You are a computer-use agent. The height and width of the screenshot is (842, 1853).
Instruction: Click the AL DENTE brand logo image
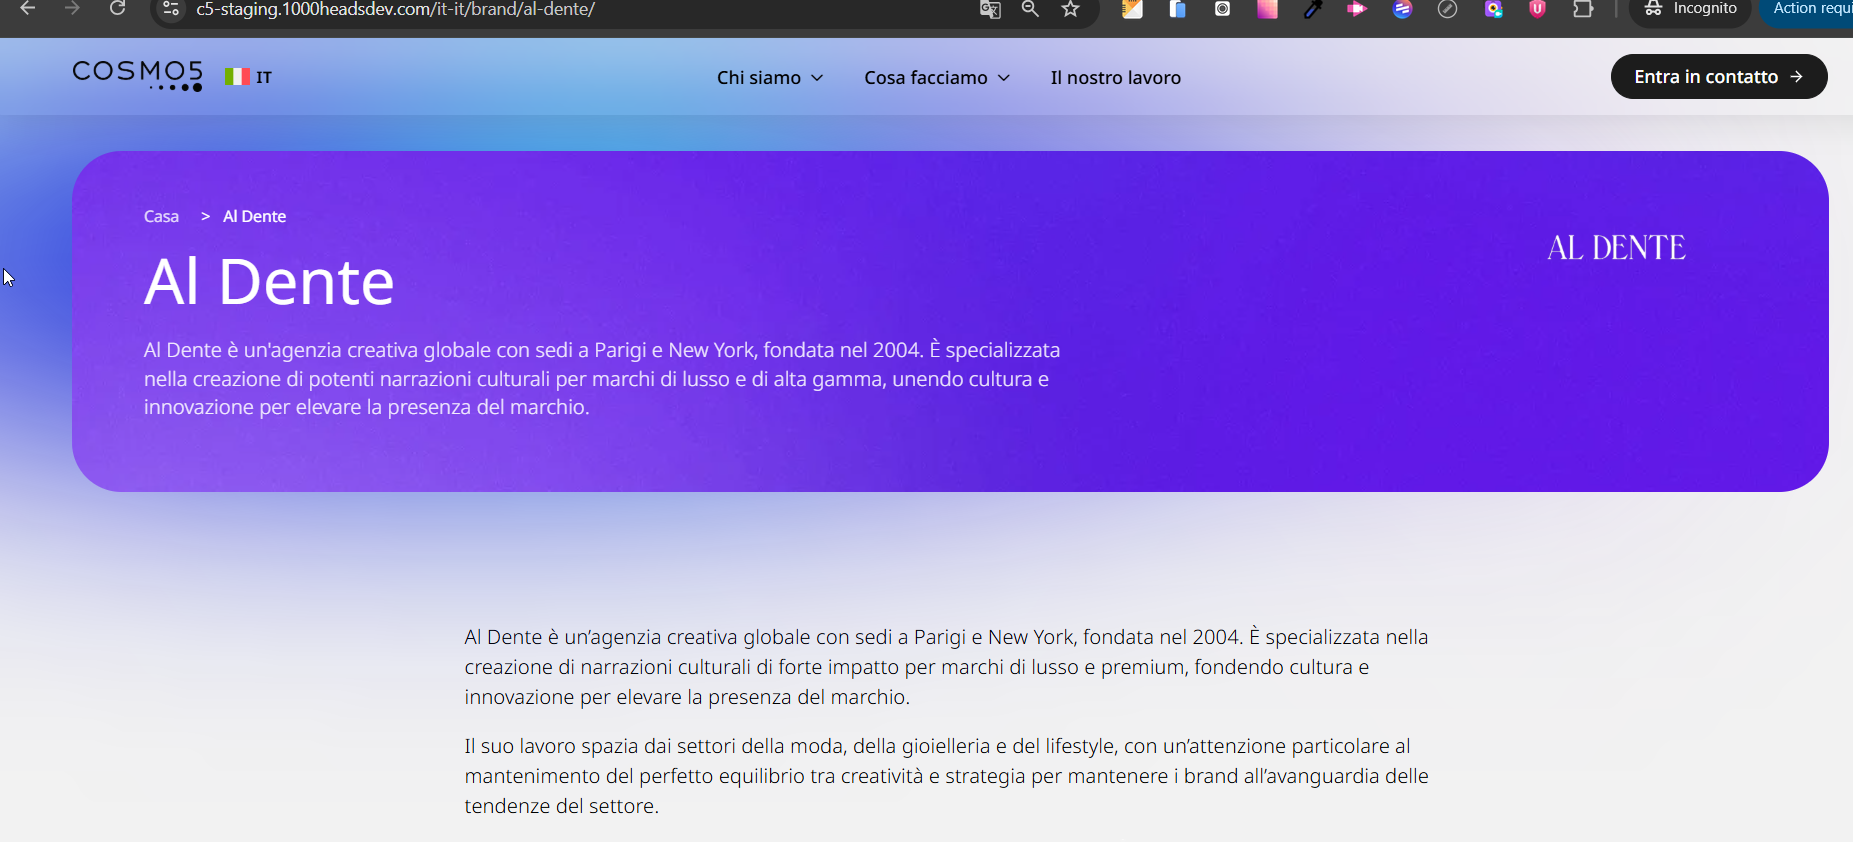coord(1616,247)
